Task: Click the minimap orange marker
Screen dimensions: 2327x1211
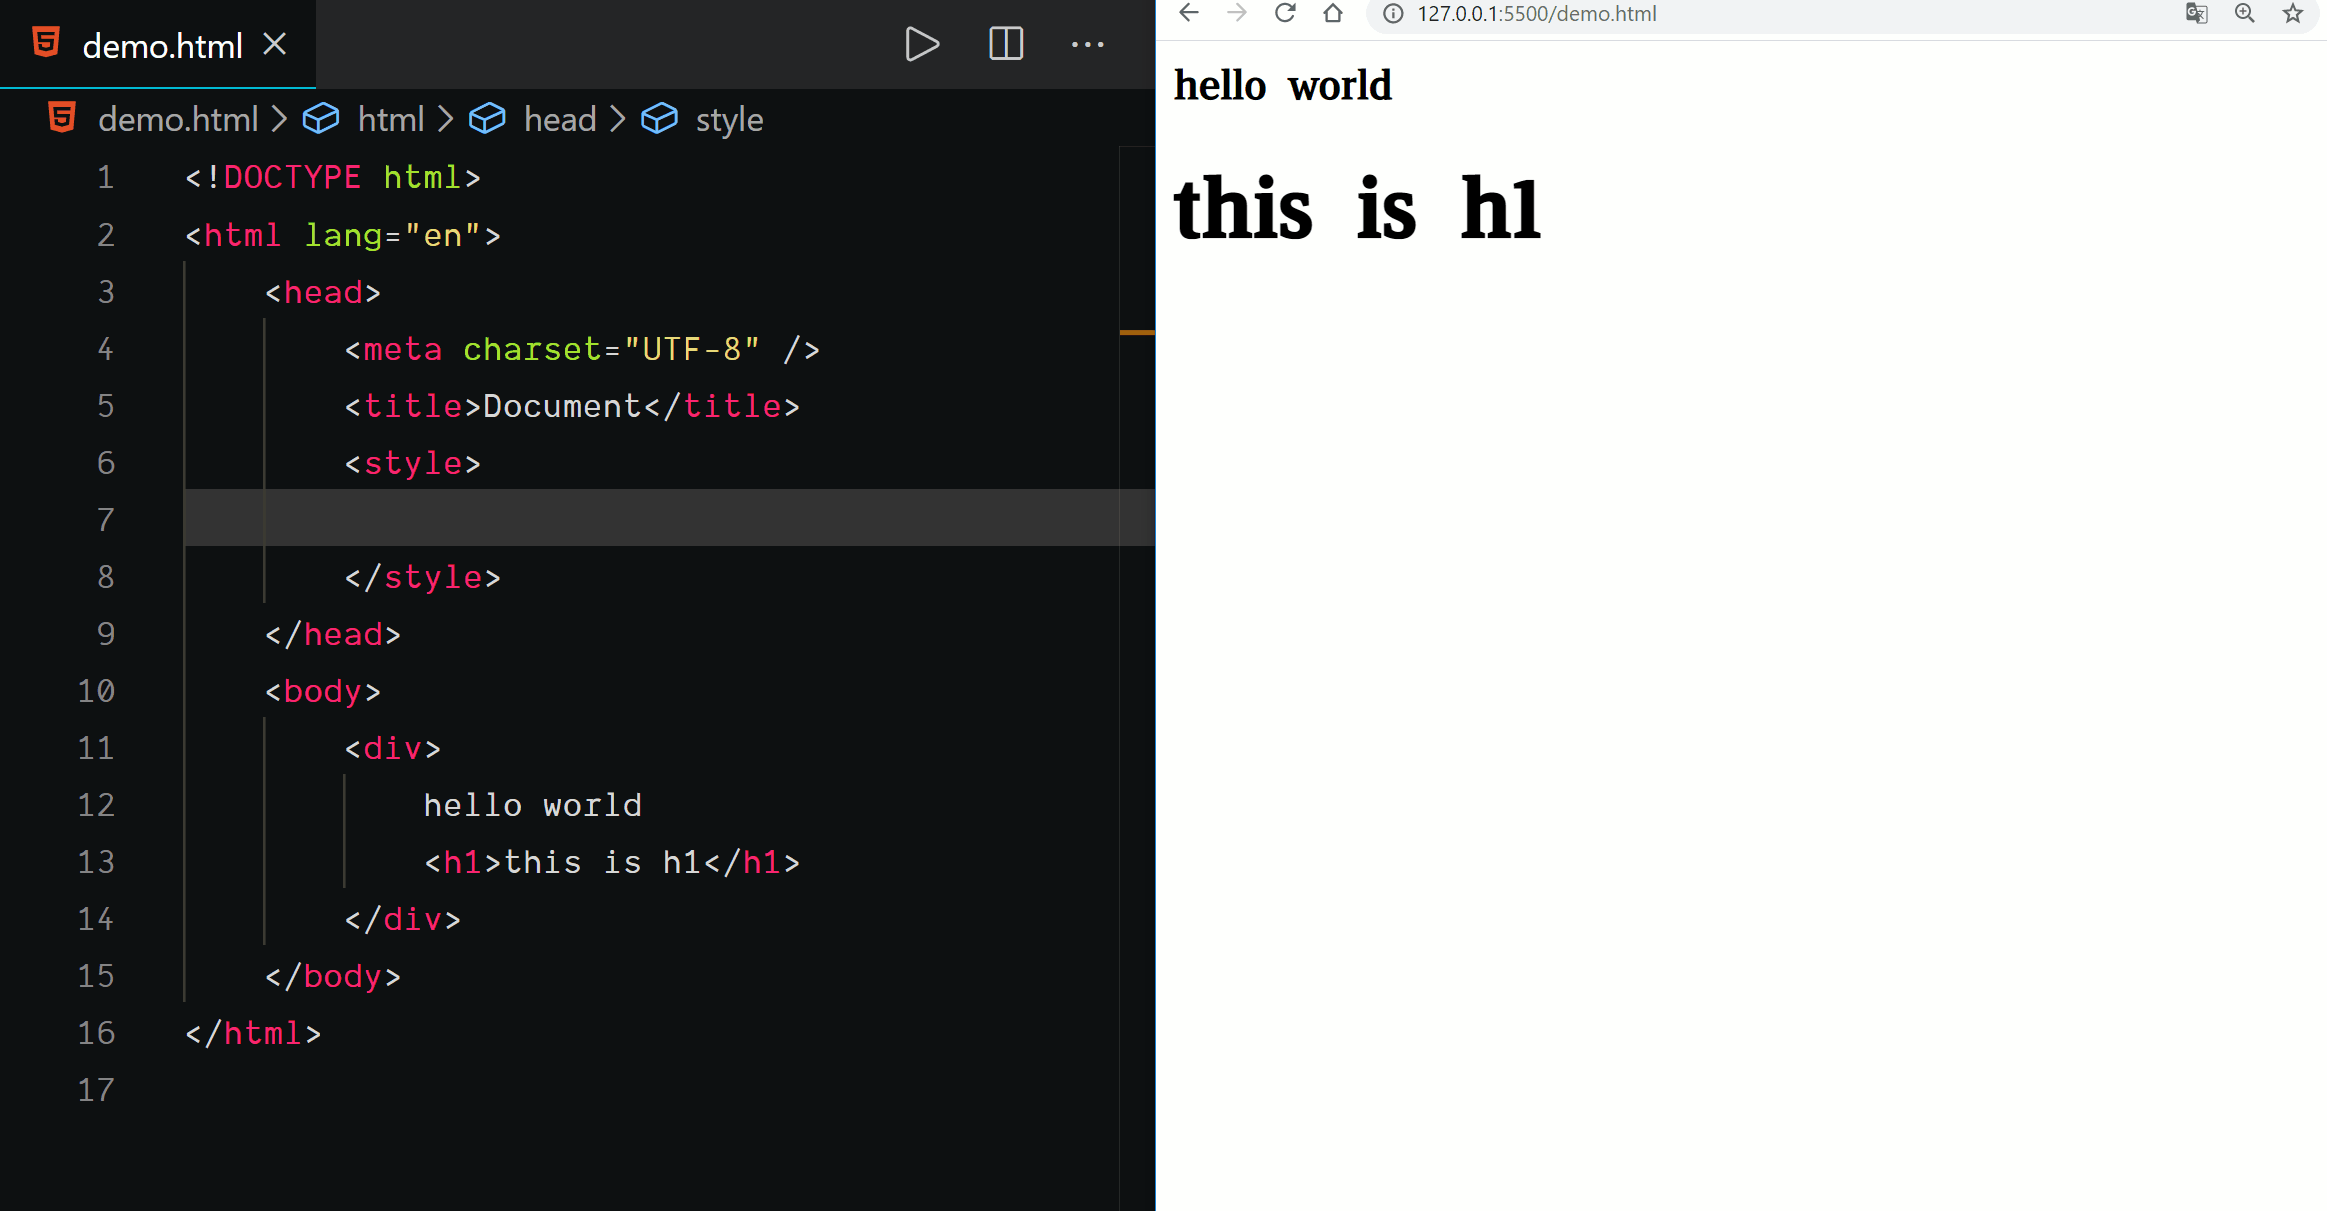Action: tap(1137, 332)
